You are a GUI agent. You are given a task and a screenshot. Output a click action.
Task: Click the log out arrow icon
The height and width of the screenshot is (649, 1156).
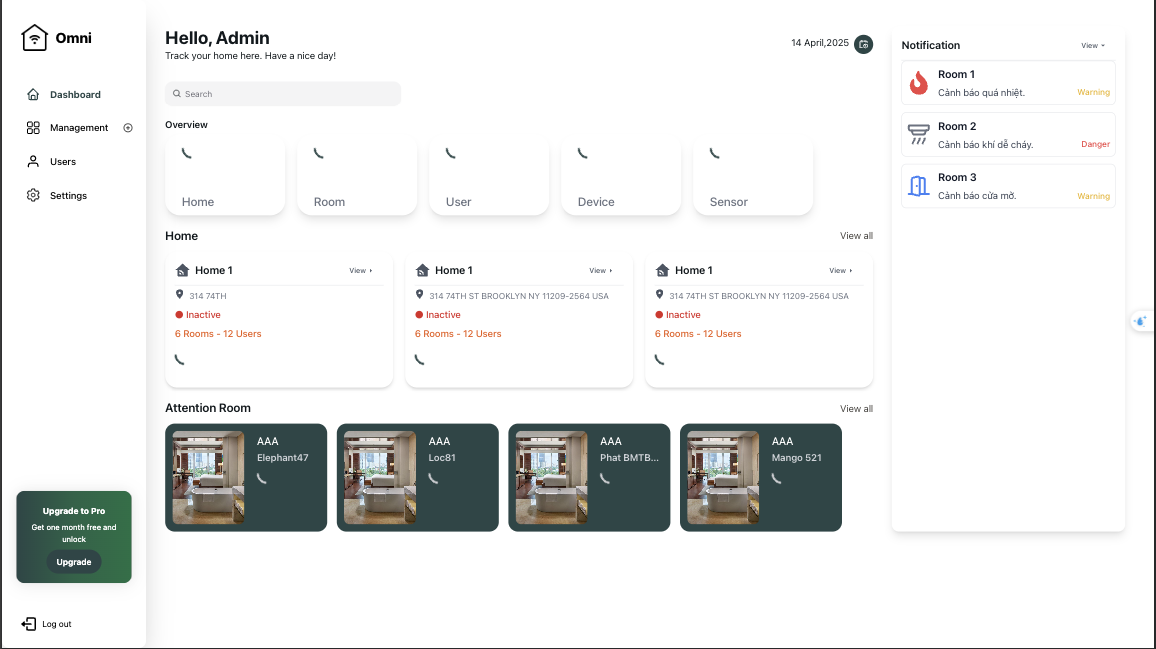point(29,624)
